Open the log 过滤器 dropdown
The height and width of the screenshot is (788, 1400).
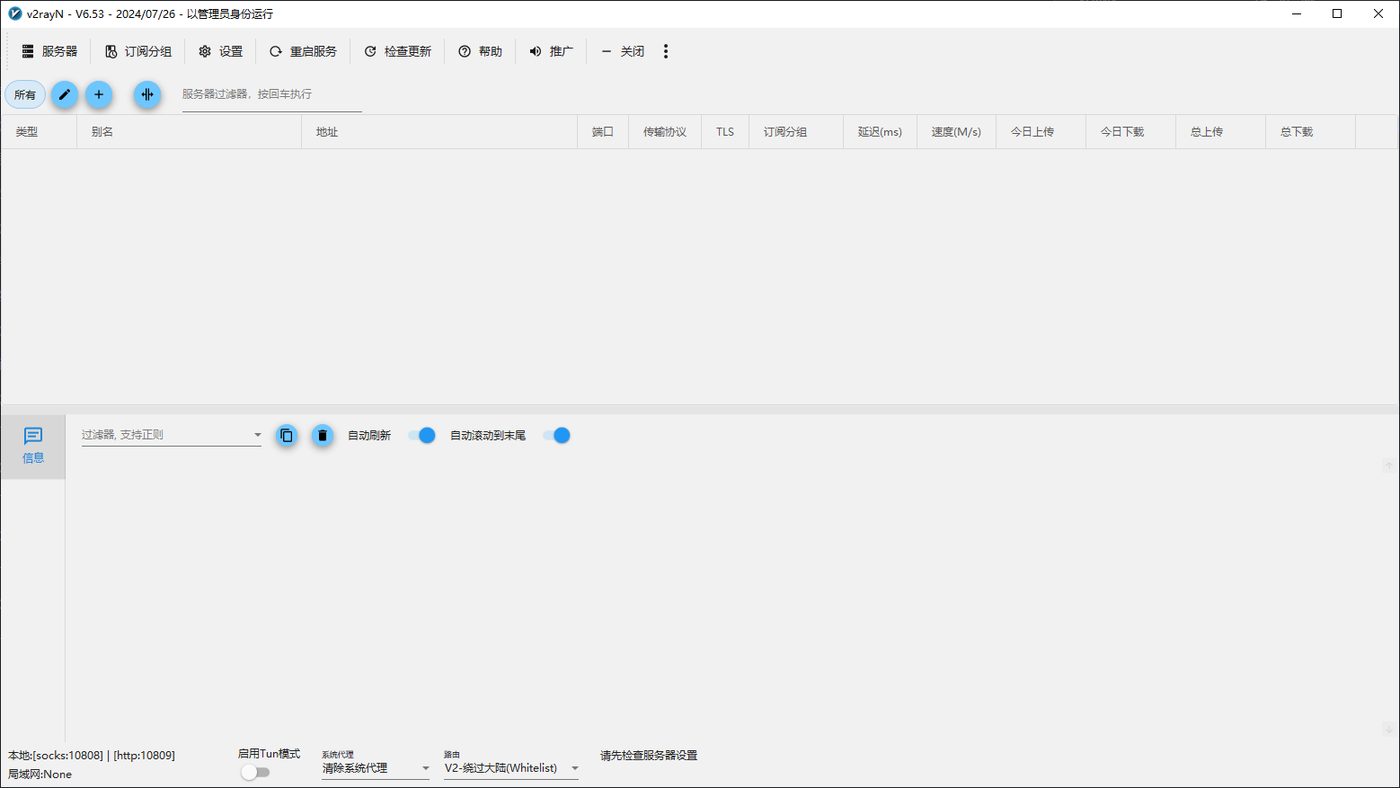coord(171,435)
